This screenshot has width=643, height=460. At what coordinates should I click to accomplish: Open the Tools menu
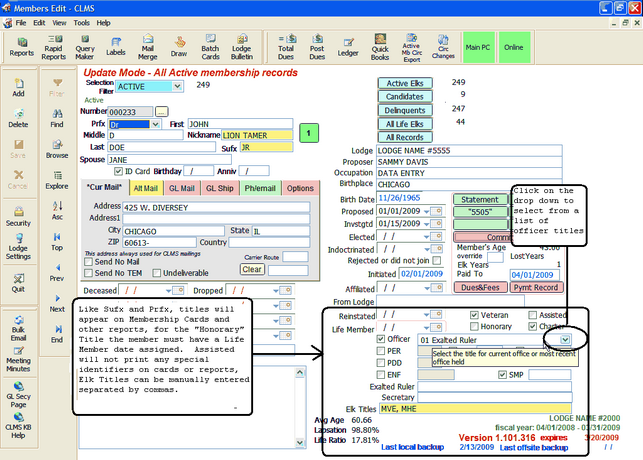pyautogui.click(x=80, y=21)
